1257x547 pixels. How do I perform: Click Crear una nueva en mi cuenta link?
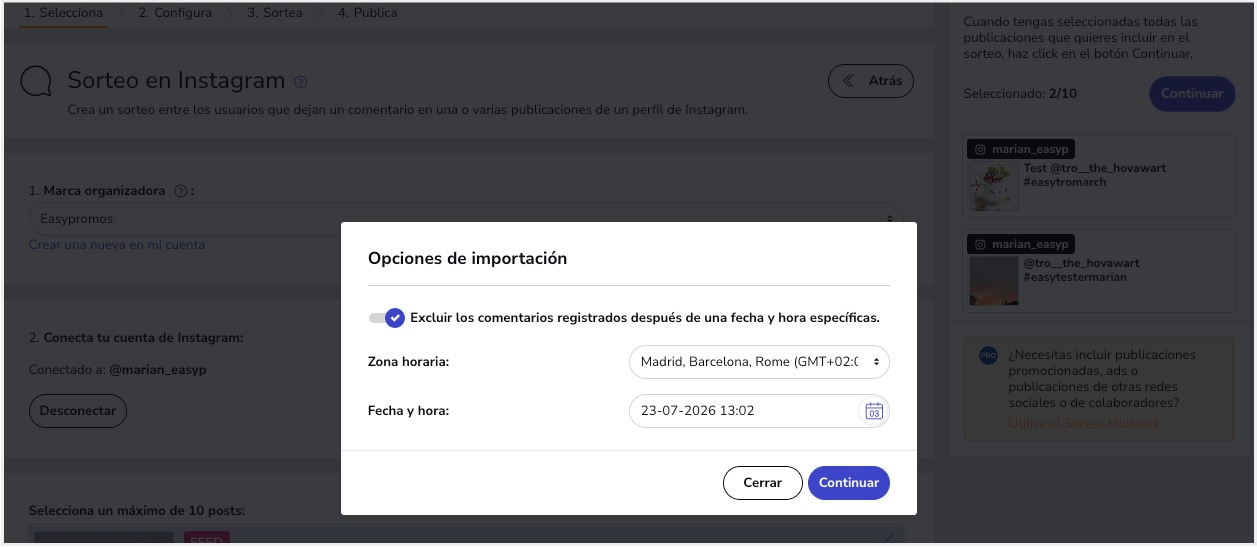click(x=117, y=244)
